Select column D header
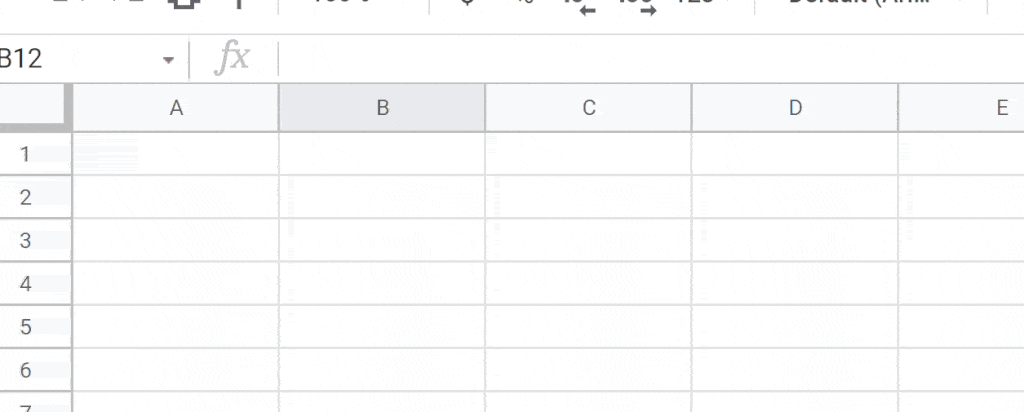1024x412 pixels. point(795,108)
